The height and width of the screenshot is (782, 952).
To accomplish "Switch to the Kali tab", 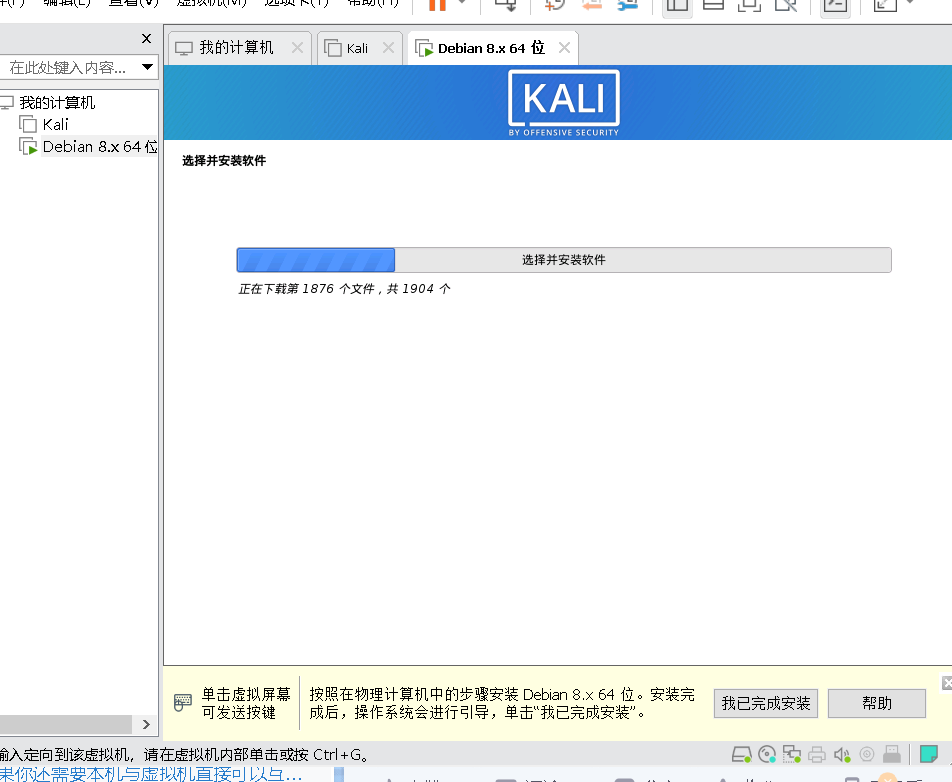I will pyautogui.click(x=357, y=49).
